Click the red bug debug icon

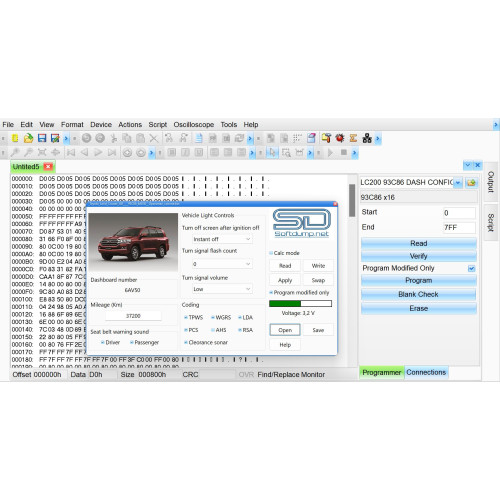pyautogui.click(x=340, y=138)
